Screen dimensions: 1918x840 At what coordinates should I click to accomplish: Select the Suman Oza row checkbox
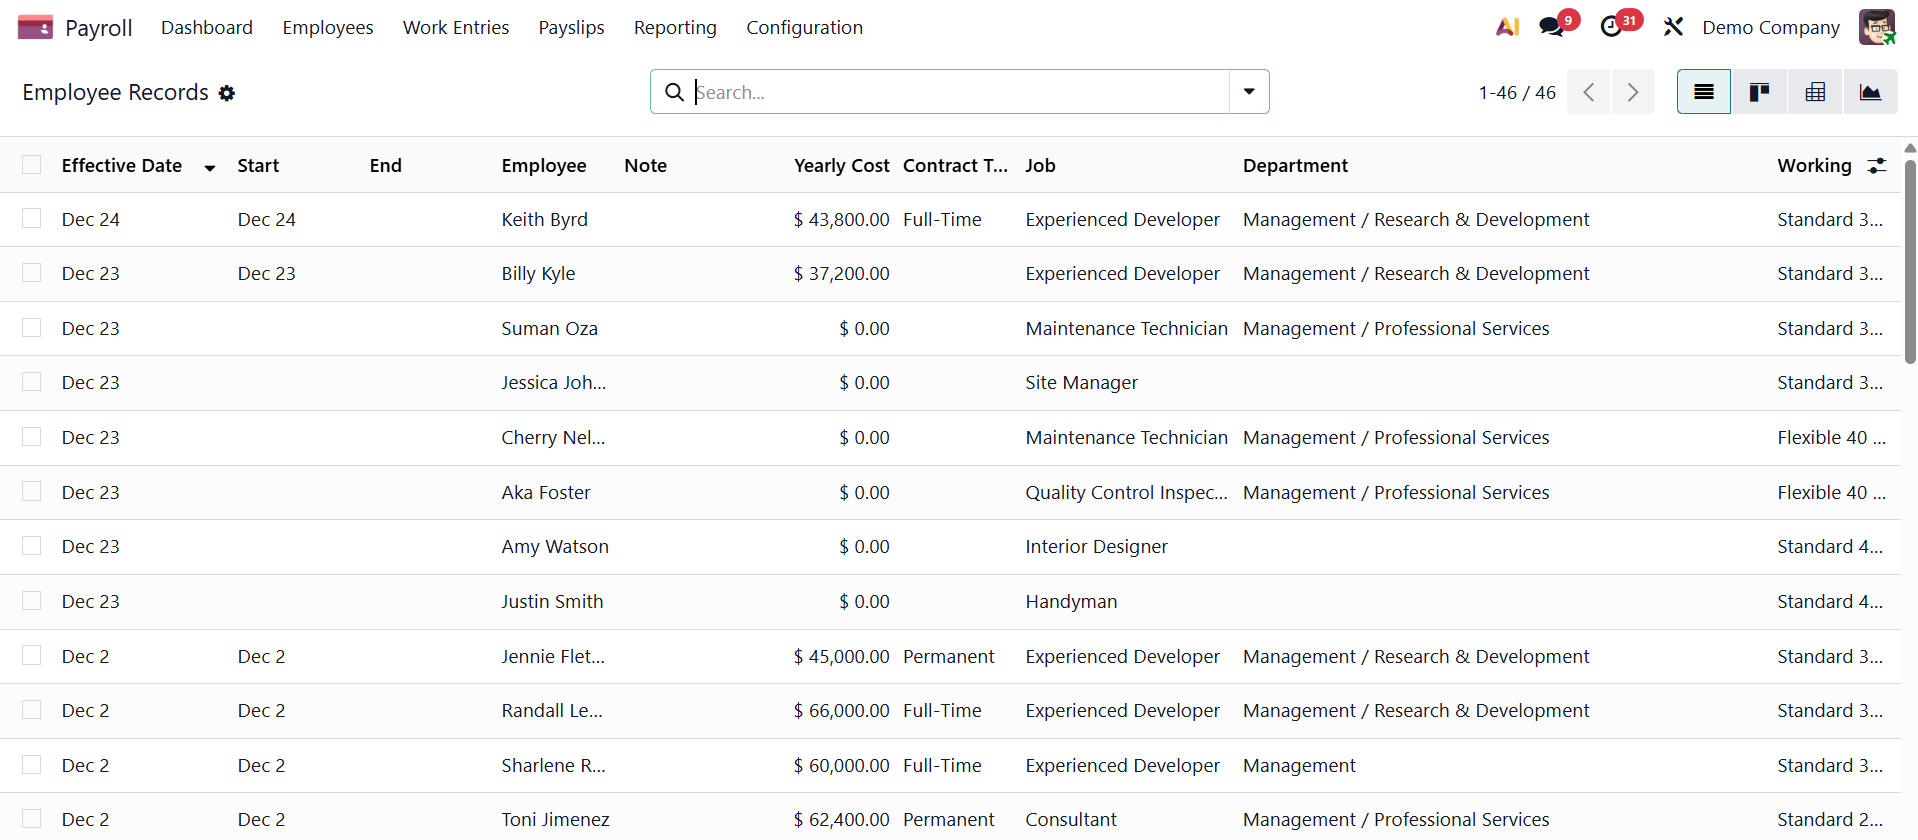(32, 328)
